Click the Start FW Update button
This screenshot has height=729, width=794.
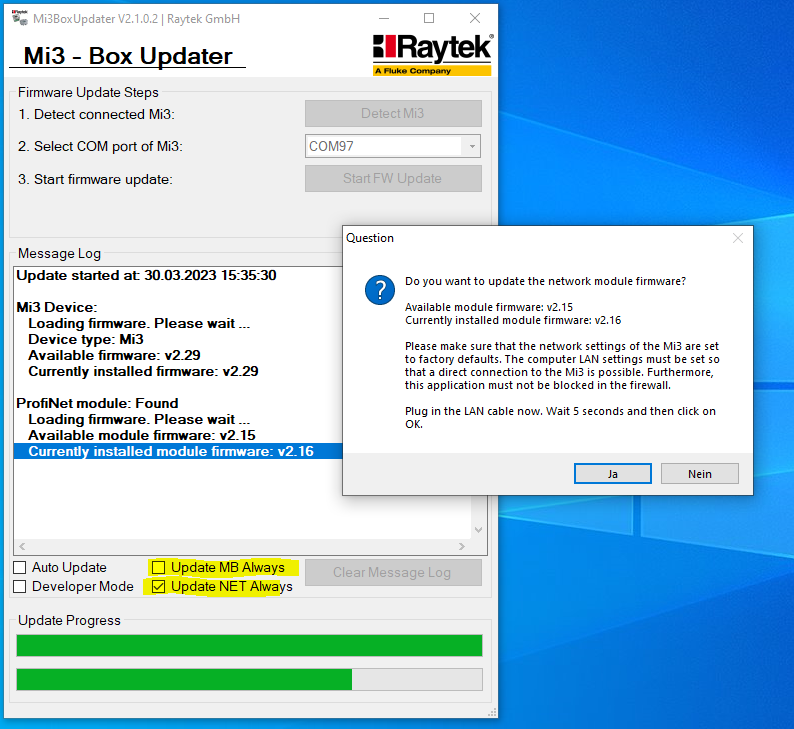pyautogui.click(x=393, y=179)
